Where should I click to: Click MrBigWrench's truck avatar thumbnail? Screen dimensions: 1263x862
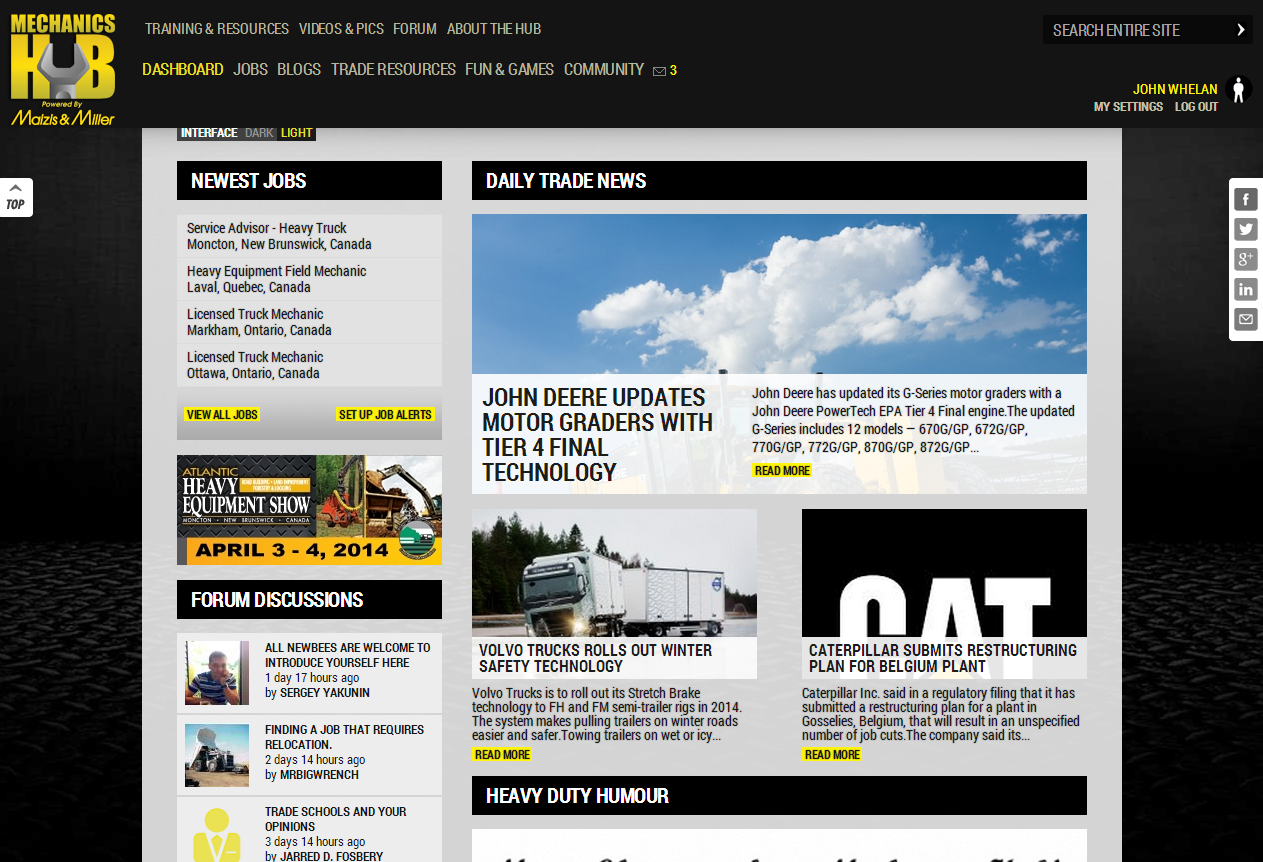point(217,755)
